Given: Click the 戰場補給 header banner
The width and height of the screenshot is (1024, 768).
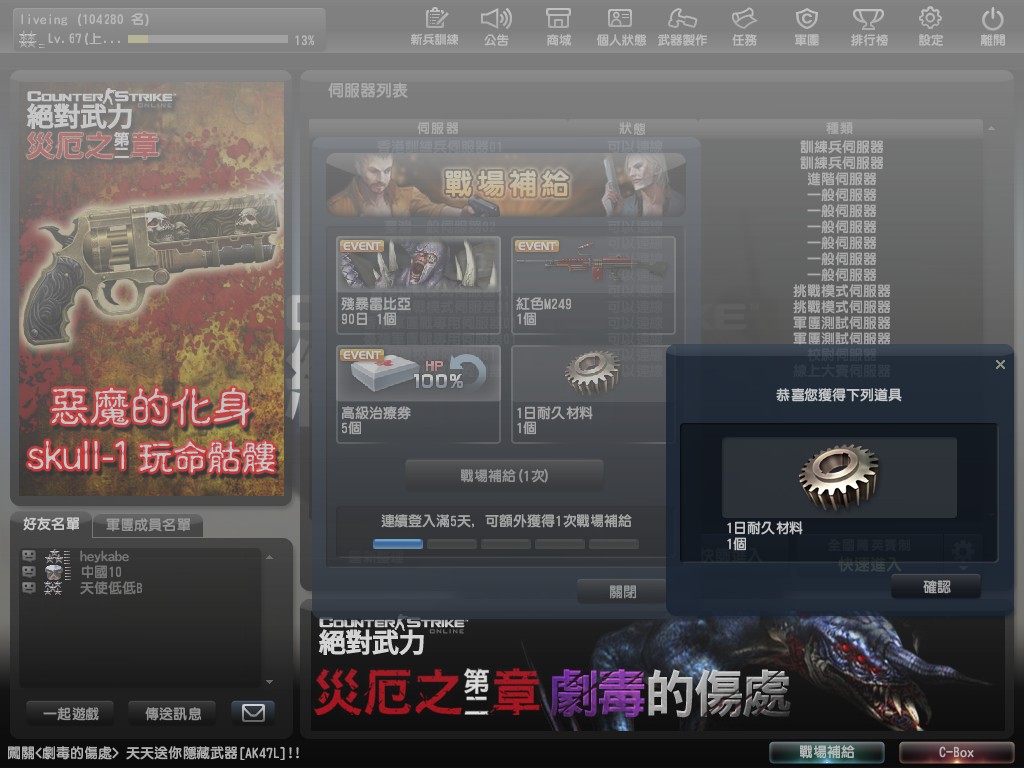Looking at the screenshot, I should point(505,184).
